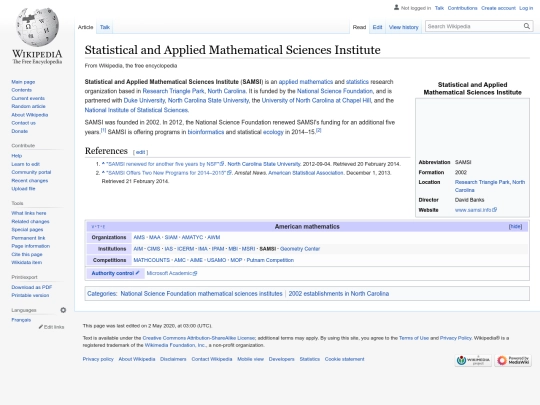Click the Powered by MediaWiki badge
The height and width of the screenshot is (405, 540).
(513, 360)
